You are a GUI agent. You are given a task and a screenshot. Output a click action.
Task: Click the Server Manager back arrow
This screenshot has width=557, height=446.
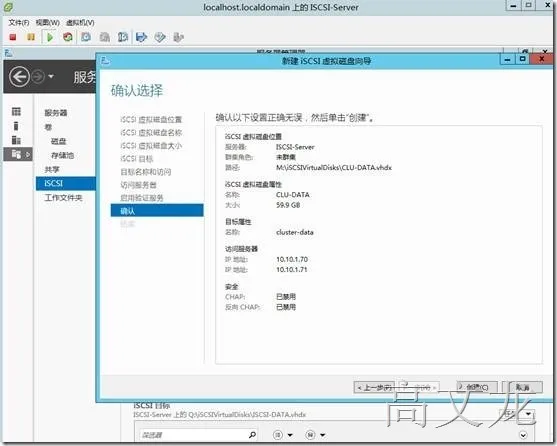click(x=19, y=76)
